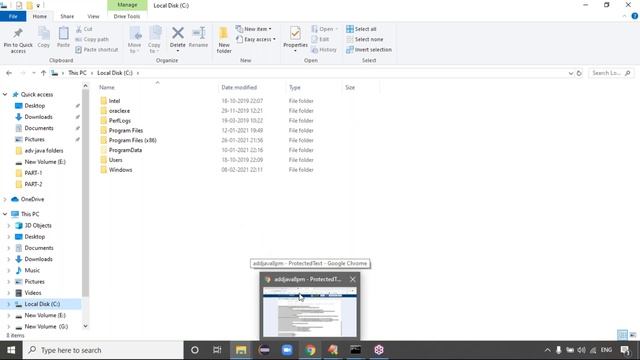Viewport: 640px width, 360px height.
Task: Click the Rename icon
Action: (198, 38)
